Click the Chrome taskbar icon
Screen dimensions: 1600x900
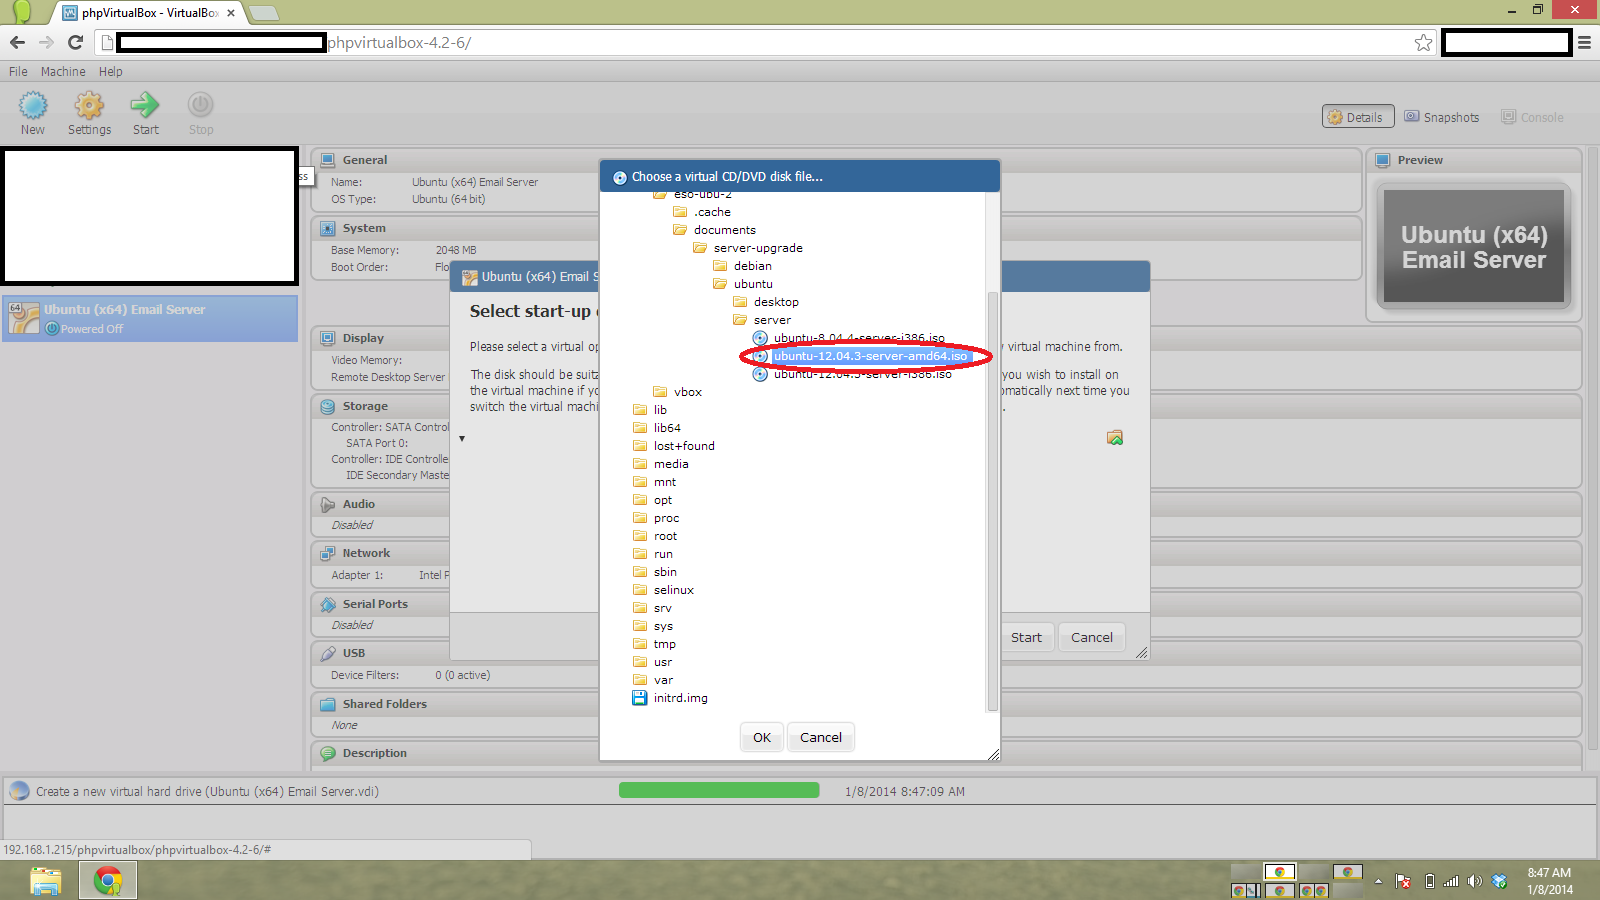(x=108, y=881)
